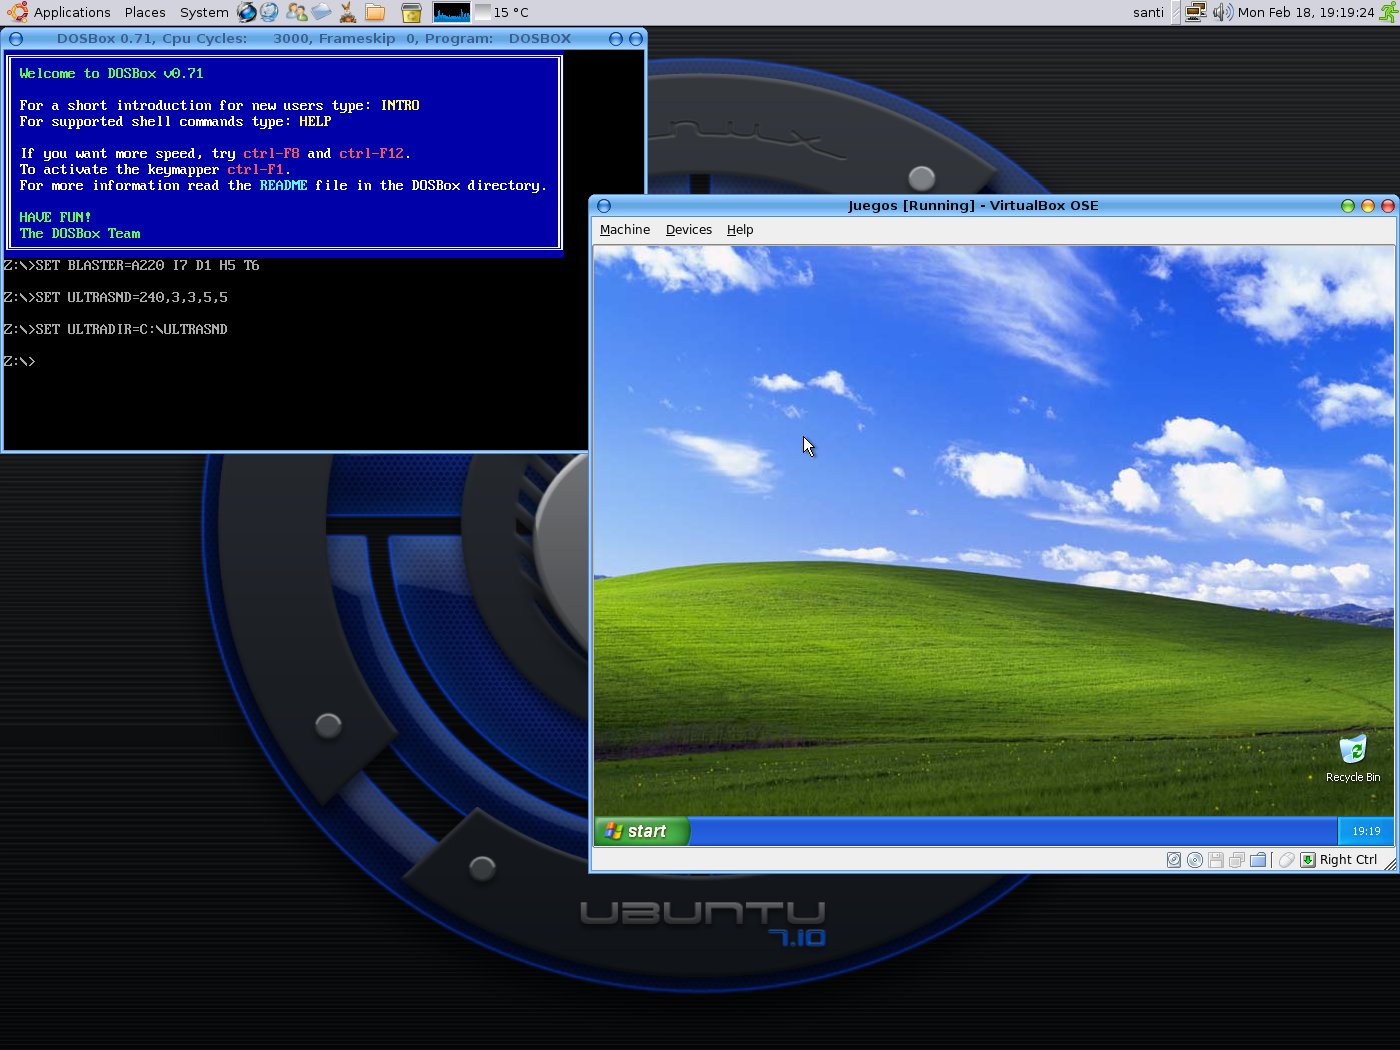Click the README word in DOSBox

(x=283, y=185)
